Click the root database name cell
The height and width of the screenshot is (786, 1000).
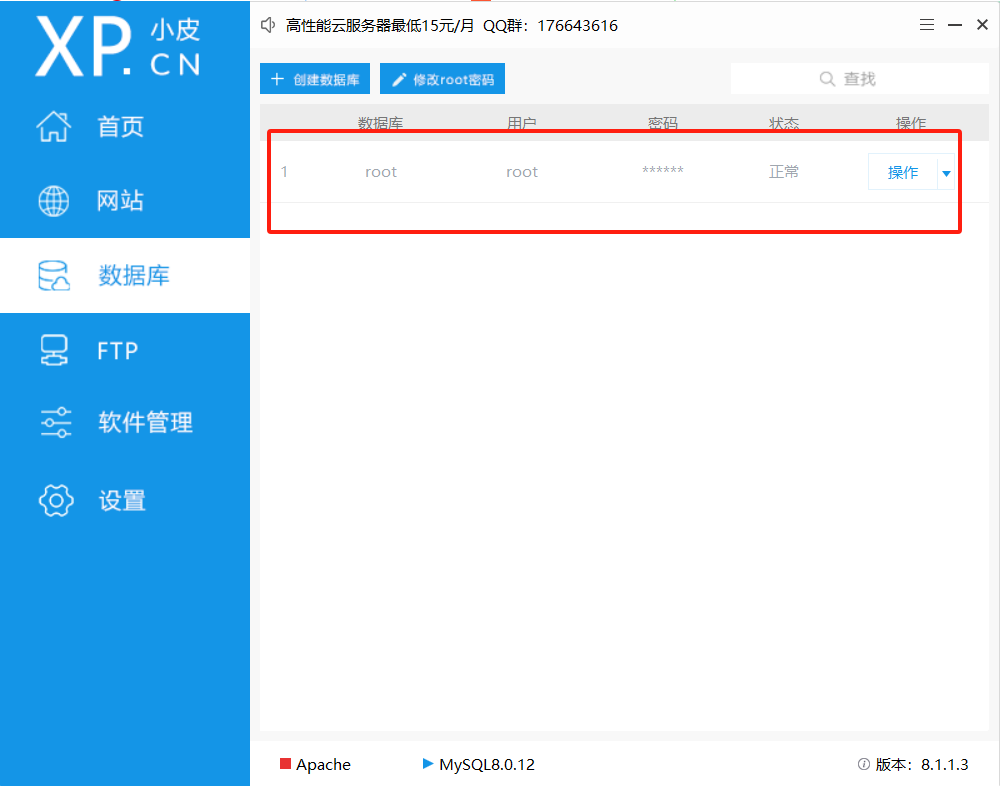pyautogui.click(x=381, y=172)
